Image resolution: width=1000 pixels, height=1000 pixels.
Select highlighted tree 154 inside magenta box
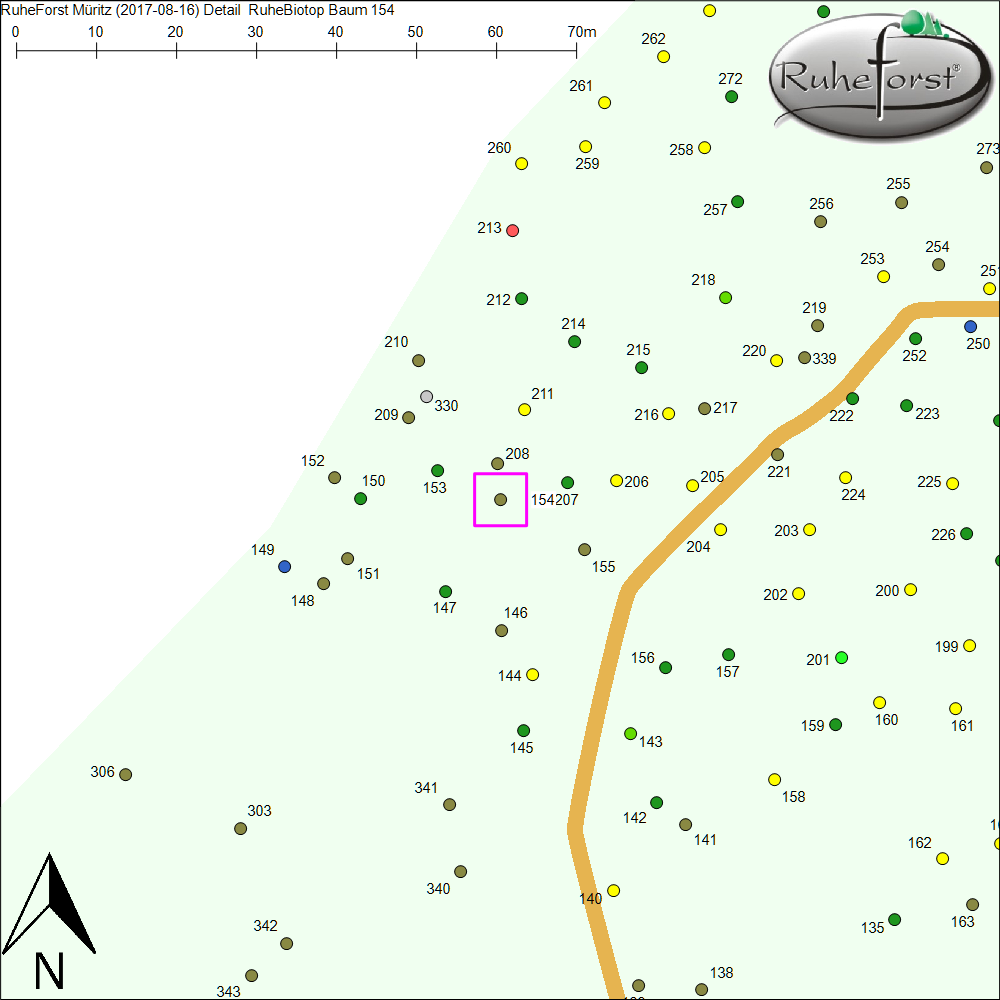click(x=501, y=499)
